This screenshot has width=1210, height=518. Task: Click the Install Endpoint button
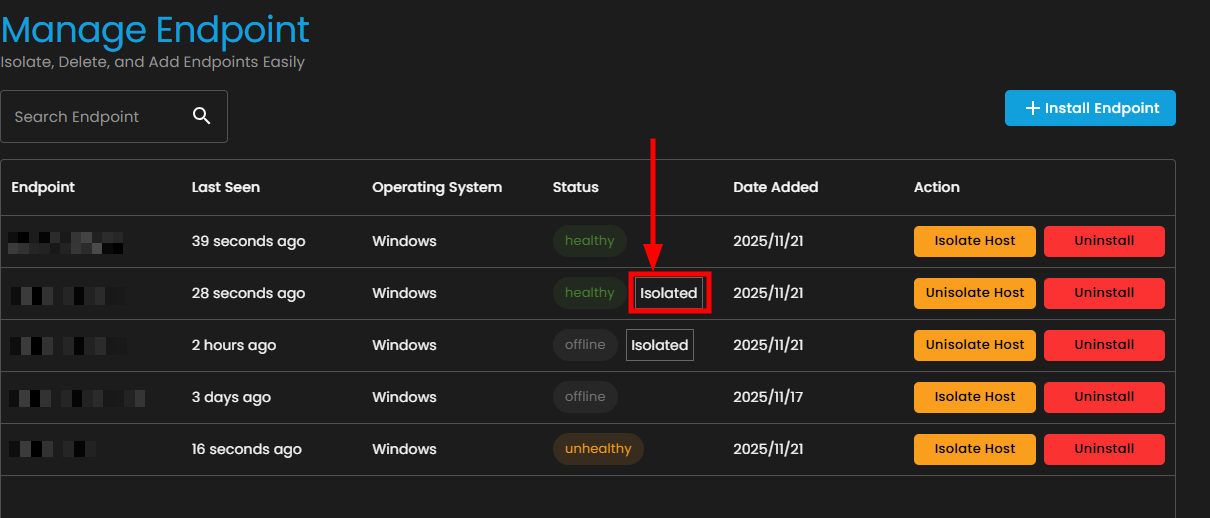coord(1090,108)
